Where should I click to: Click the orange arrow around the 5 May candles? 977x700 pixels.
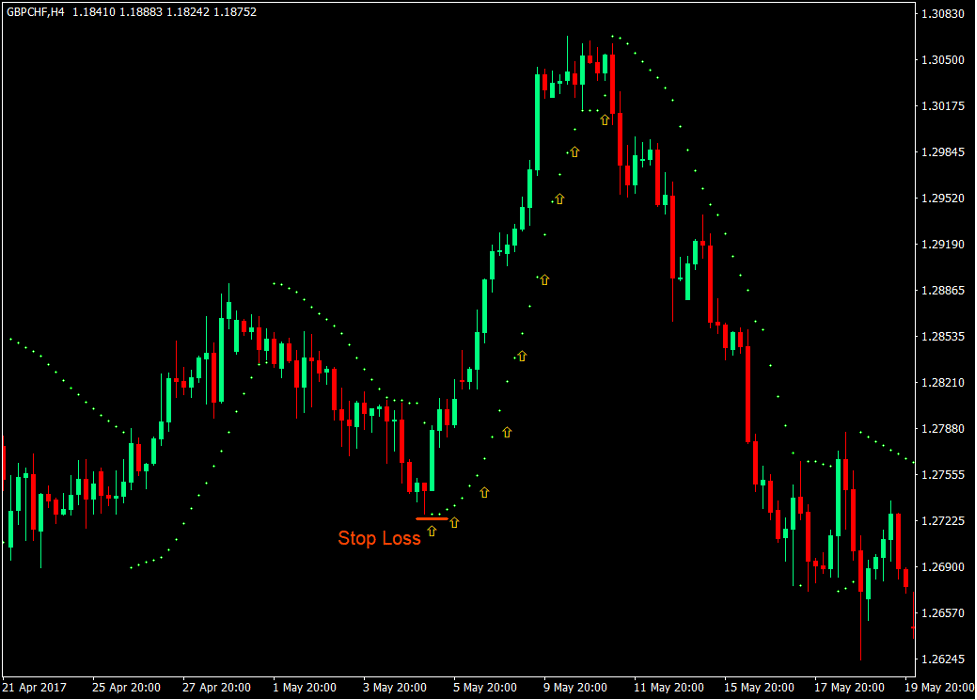pos(484,492)
